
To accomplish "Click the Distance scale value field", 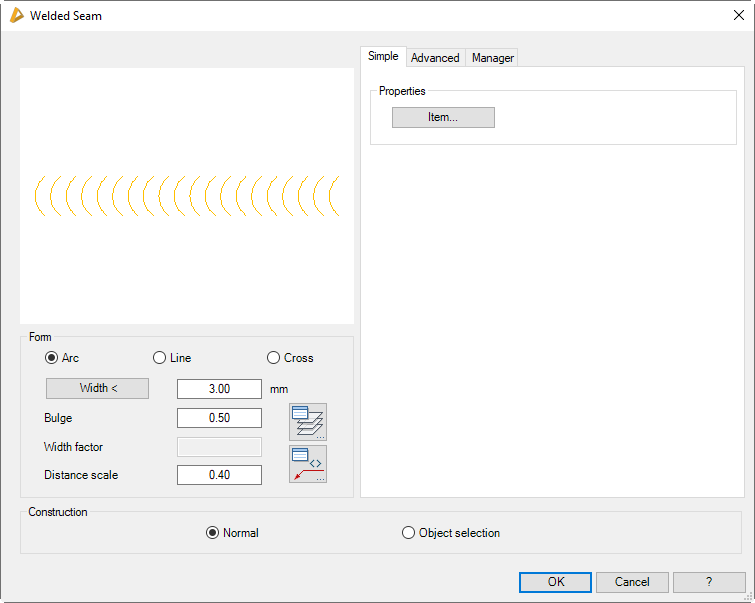I will point(219,475).
